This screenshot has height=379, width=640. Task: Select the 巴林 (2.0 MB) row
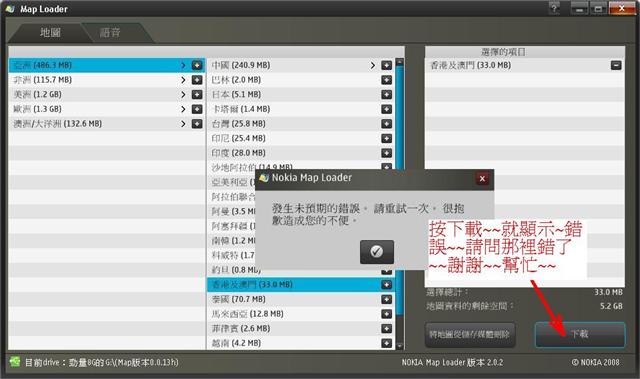(x=301, y=80)
